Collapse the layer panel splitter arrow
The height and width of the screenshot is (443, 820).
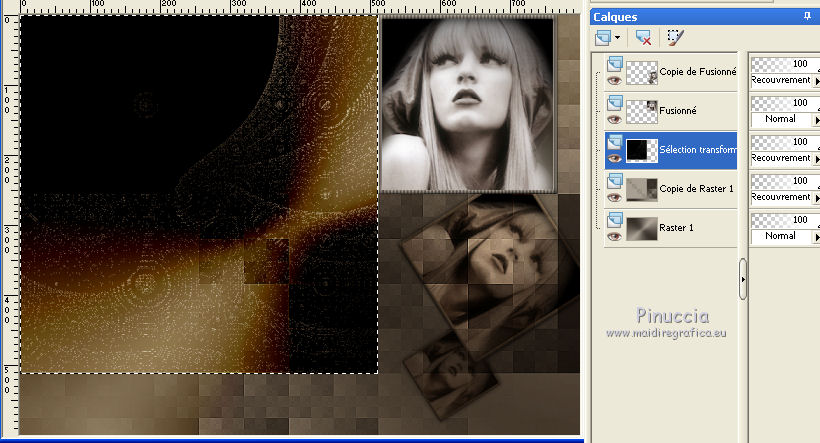[x=743, y=279]
